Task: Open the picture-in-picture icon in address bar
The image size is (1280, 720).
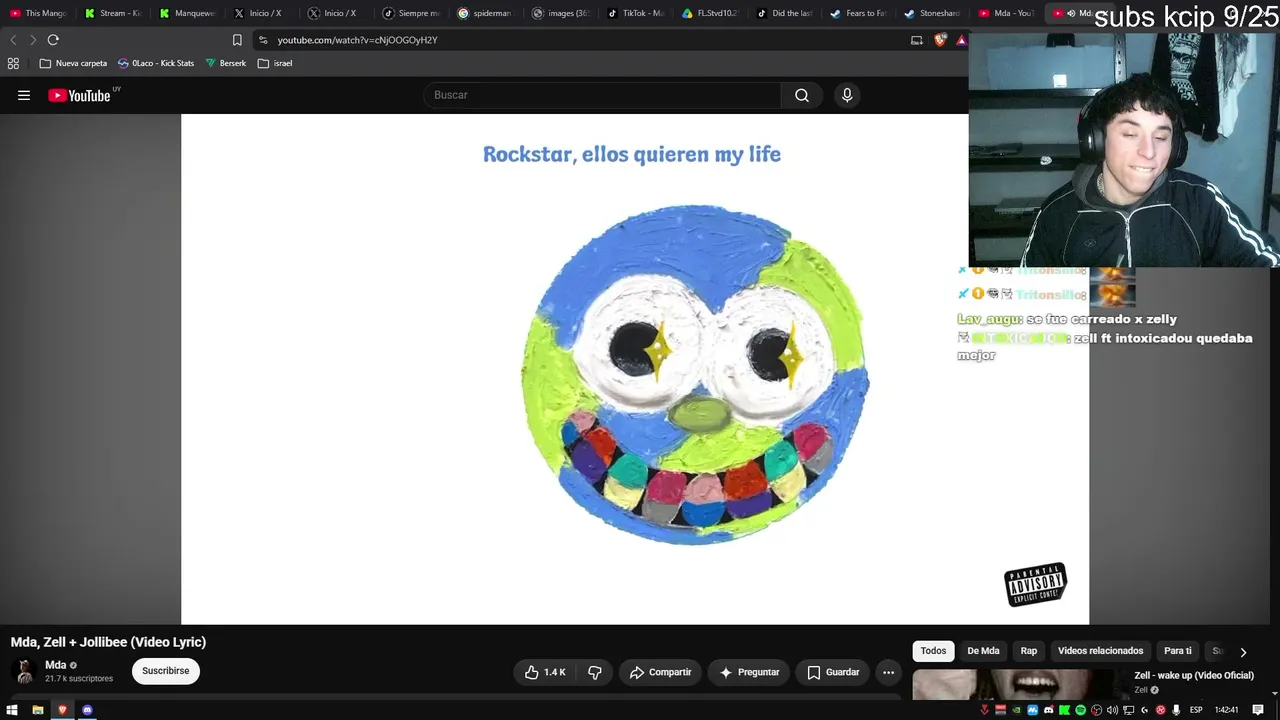Action: (x=916, y=40)
